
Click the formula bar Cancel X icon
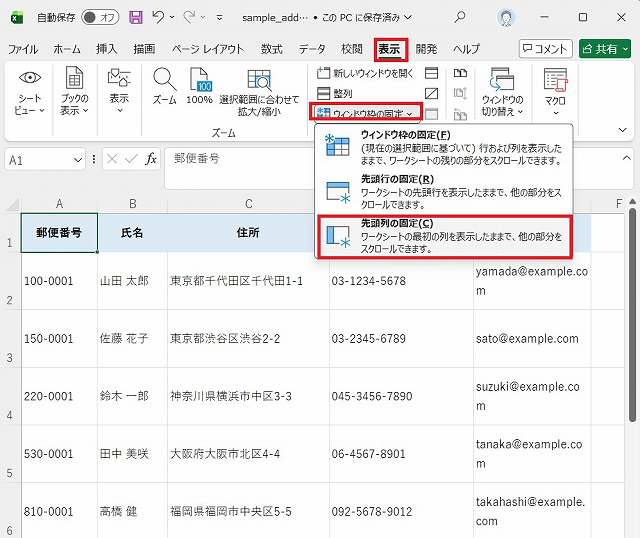(x=112, y=159)
